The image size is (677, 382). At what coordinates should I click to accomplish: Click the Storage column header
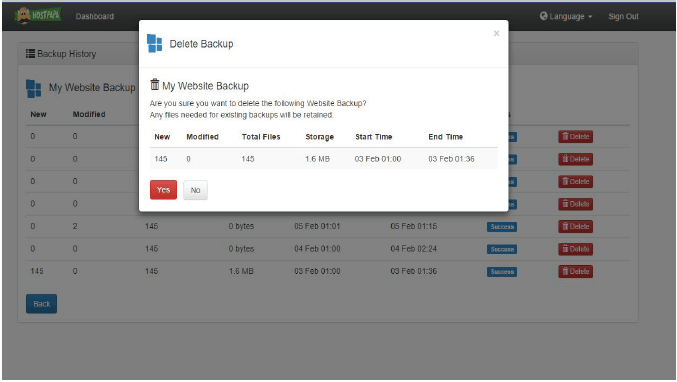click(320, 137)
